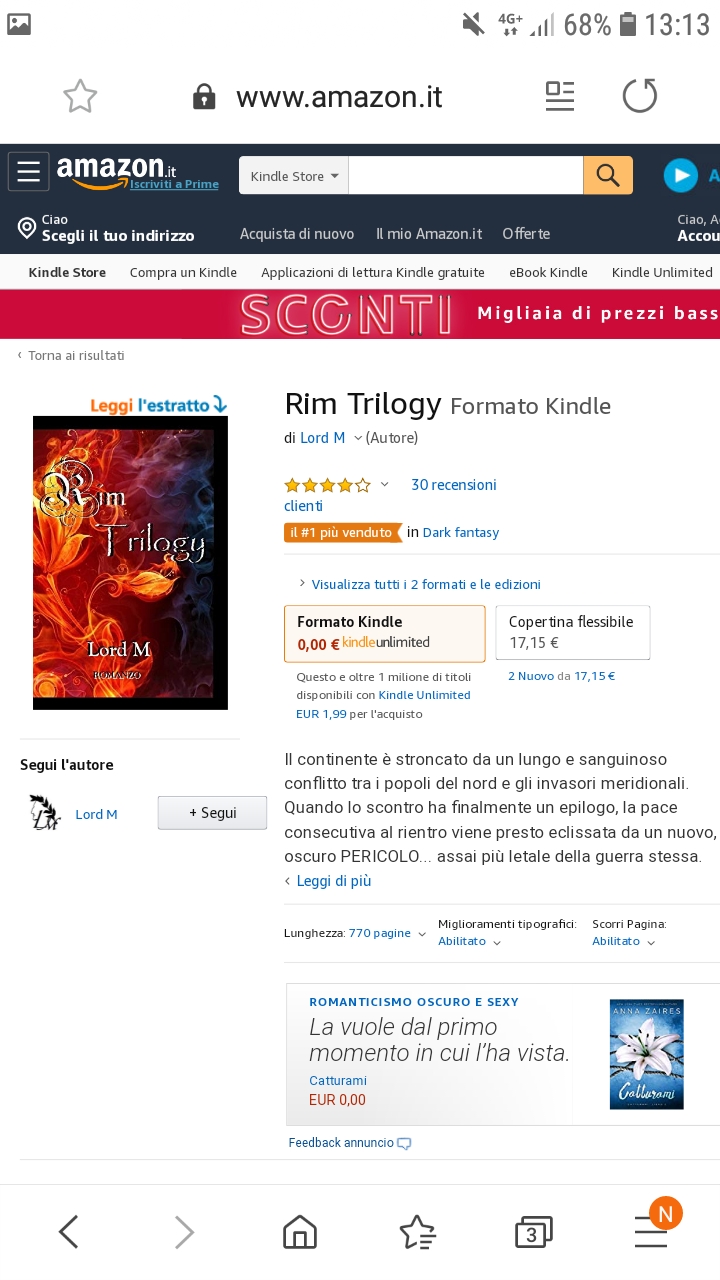This screenshot has height=1280, width=720.
Task: Open the tabs counter showing 3
Action: (x=533, y=1233)
